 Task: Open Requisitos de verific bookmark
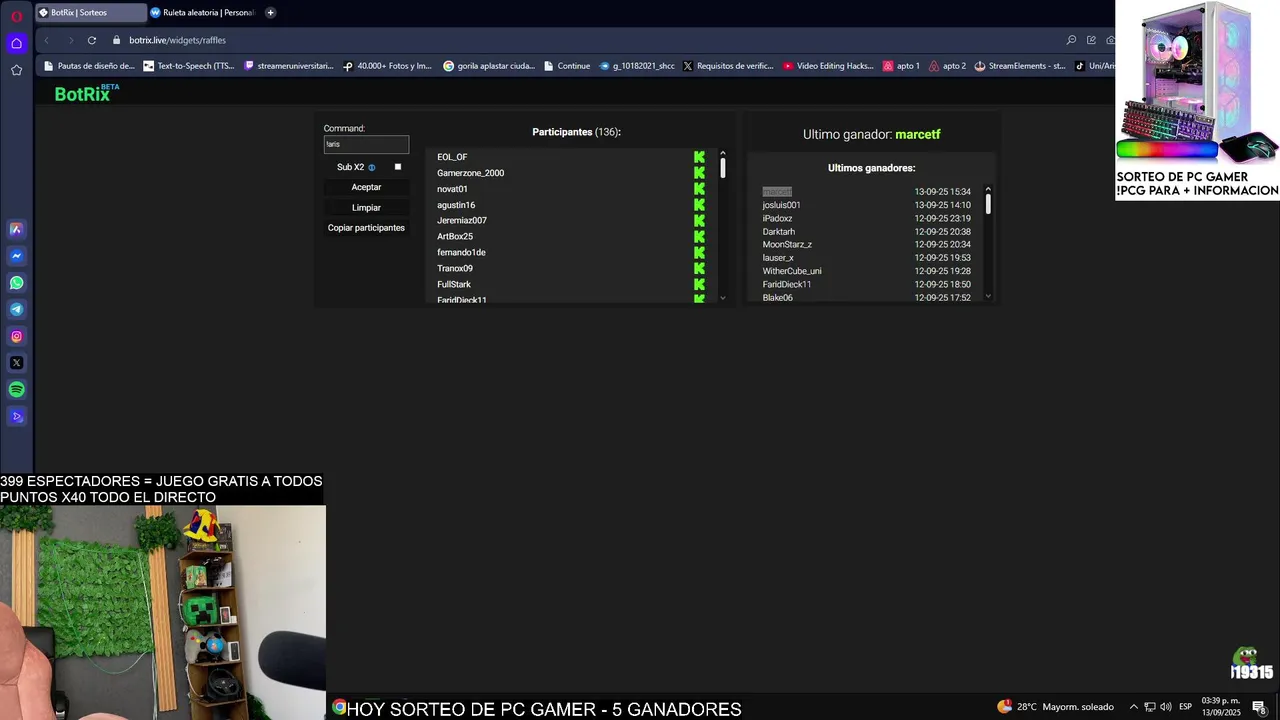pos(728,66)
